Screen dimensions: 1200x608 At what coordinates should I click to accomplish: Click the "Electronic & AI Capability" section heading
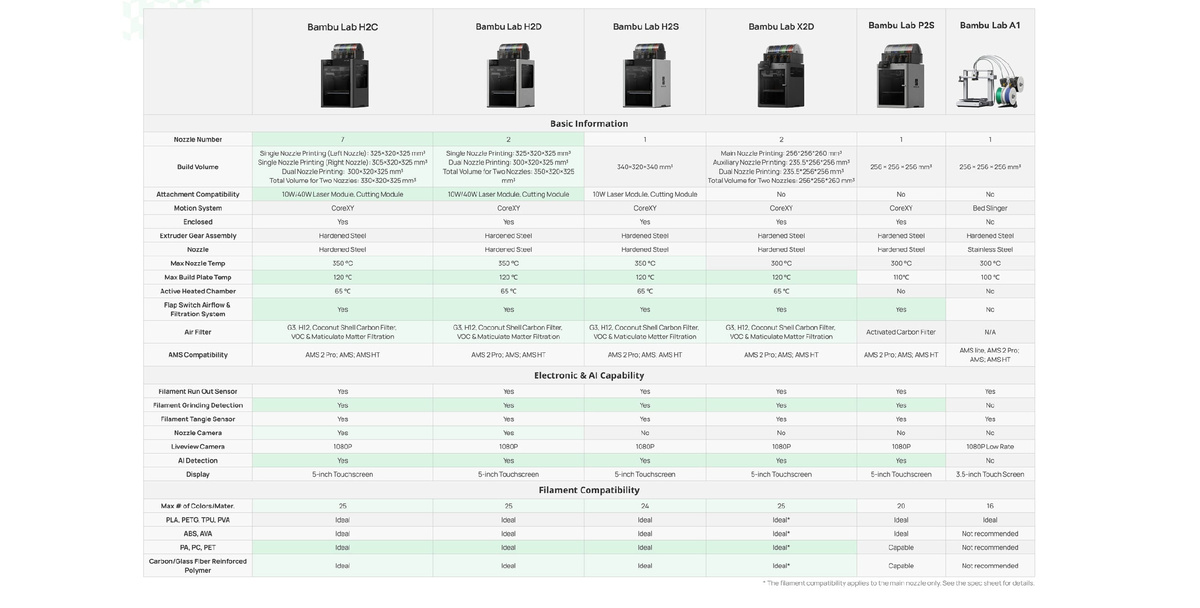point(589,375)
